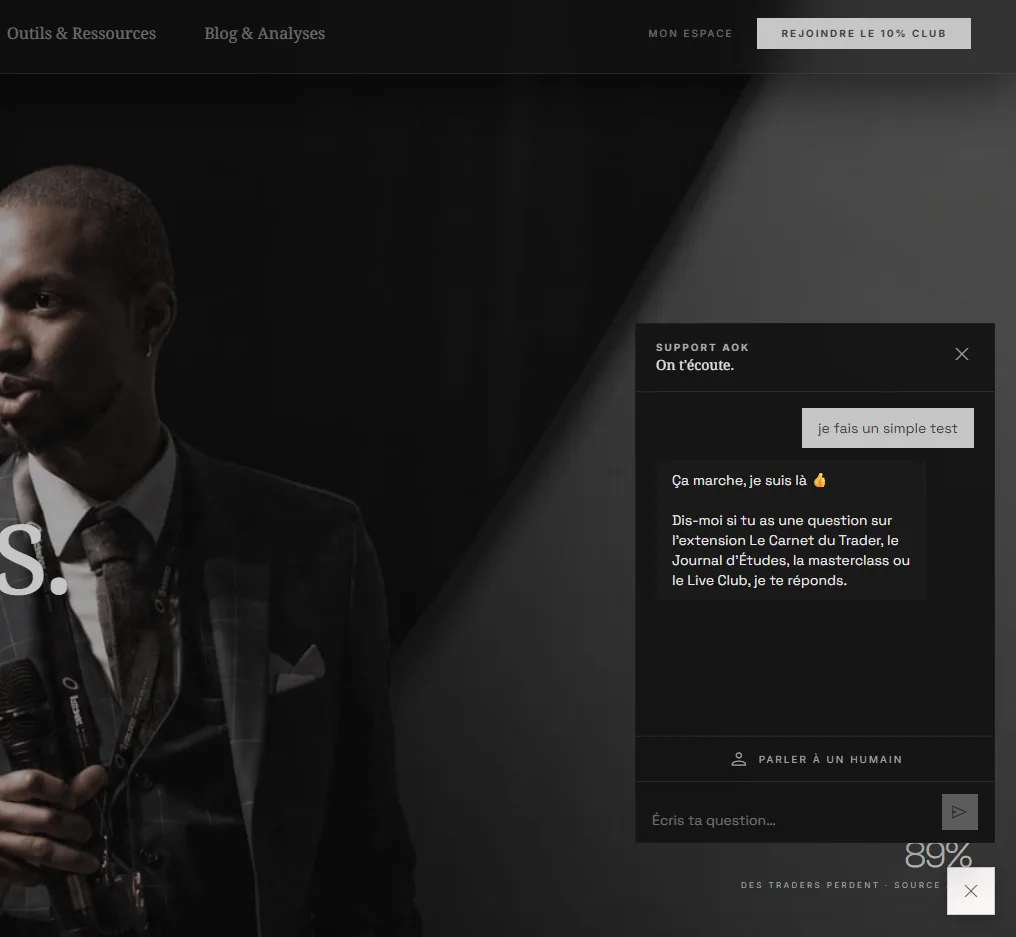This screenshot has height=937, width=1016.
Task: Focus the Écris ta question input field
Action: coord(789,820)
